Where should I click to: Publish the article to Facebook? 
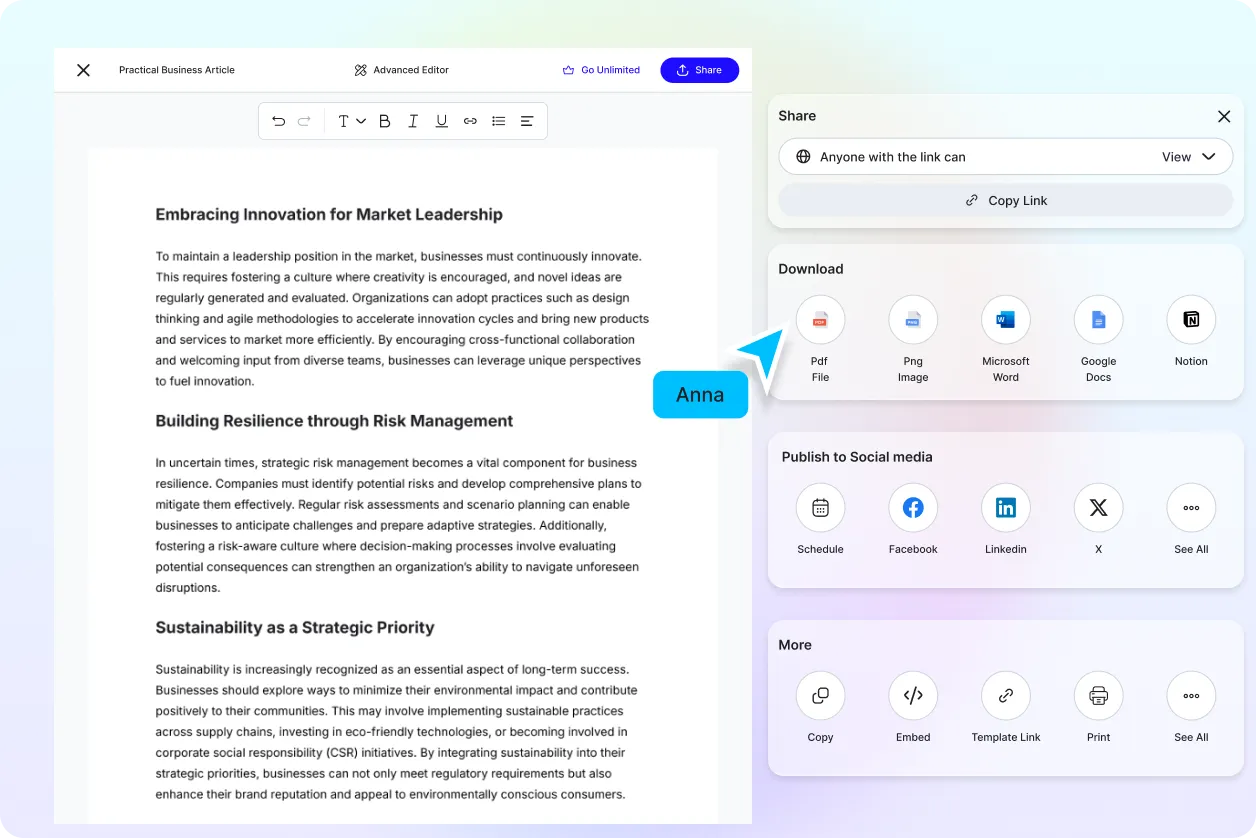(x=913, y=507)
